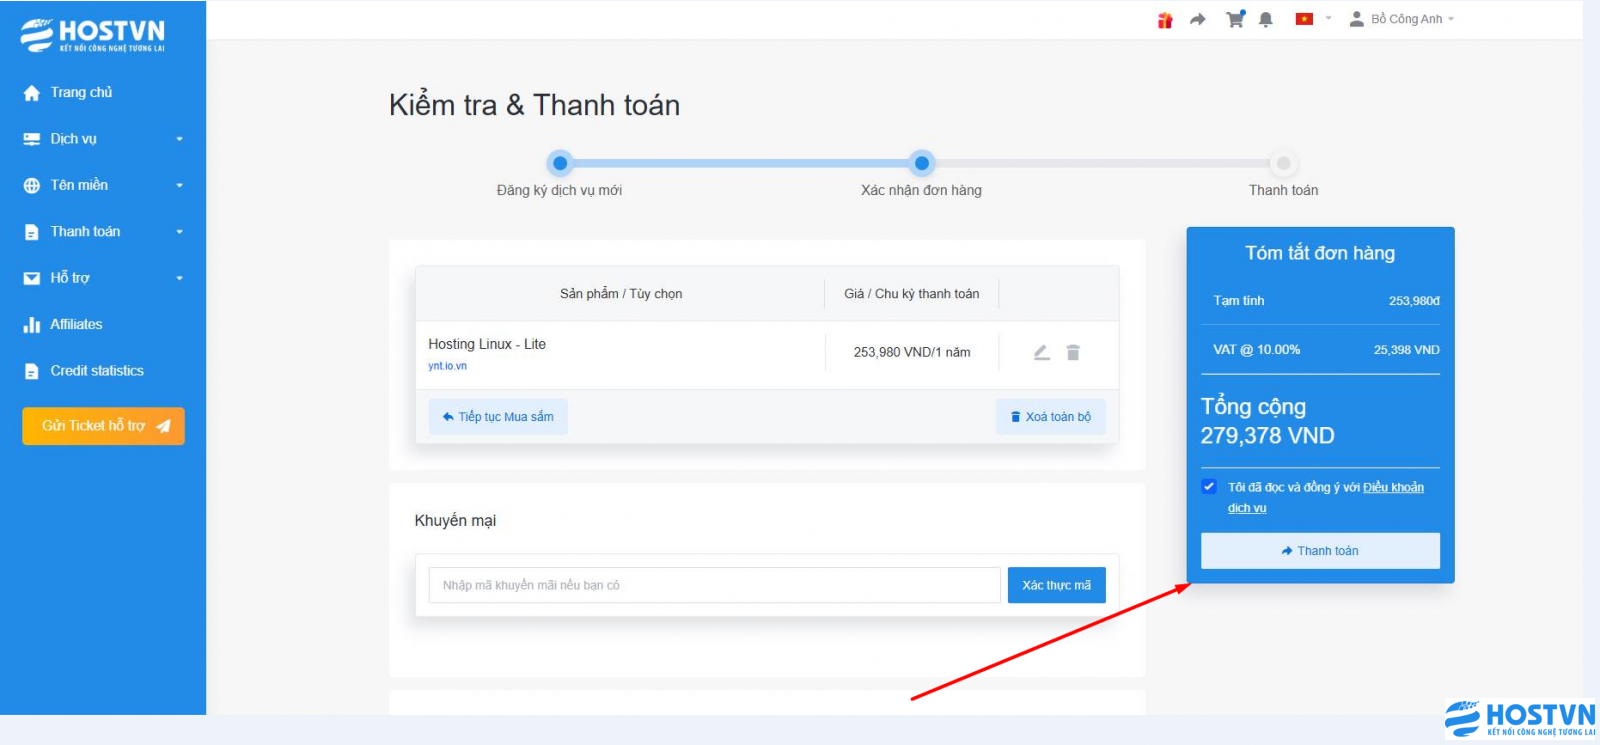The width and height of the screenshot is (1600, 745).
Task: Open the Điều khoản dịch vụ link
Action: point(1392,488)
